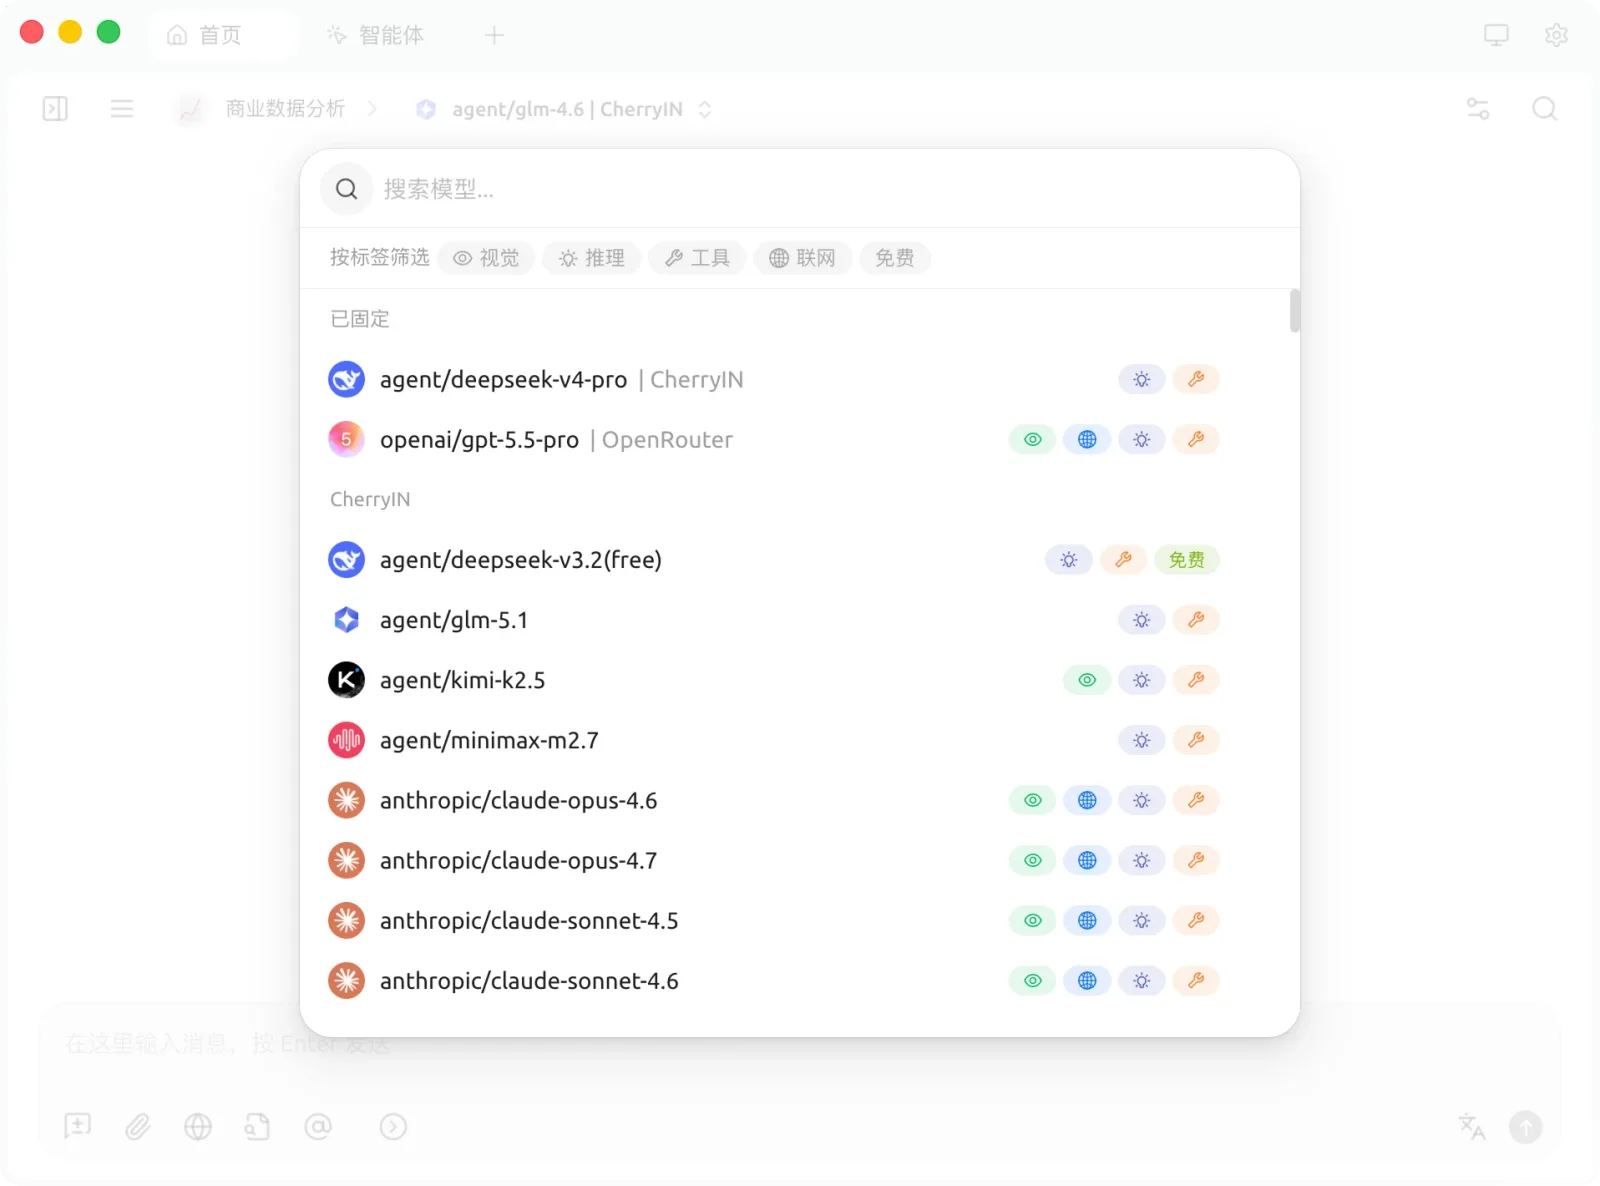1600x1186 pixels.
Task: Enable web search globe icon in input bar
Action: point(198,1127)
